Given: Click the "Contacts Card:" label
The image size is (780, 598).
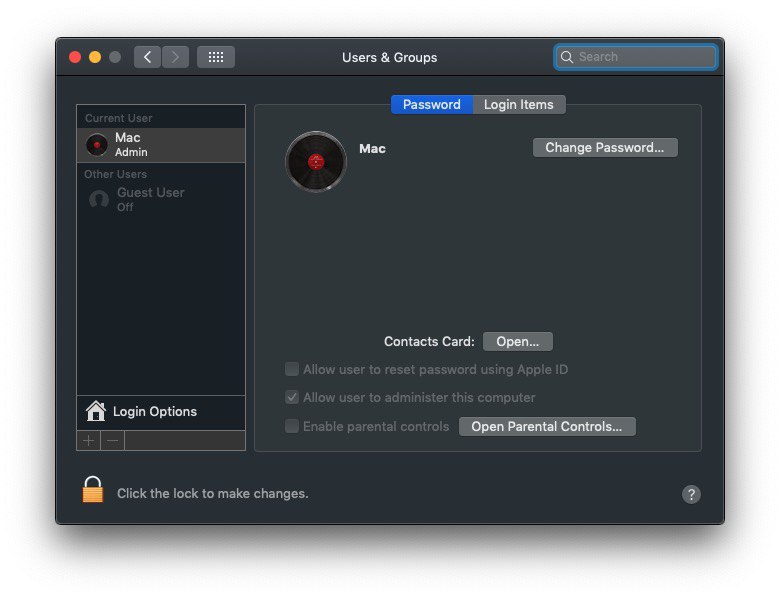Looking at the screenshot, I should (x=429, y=341).
